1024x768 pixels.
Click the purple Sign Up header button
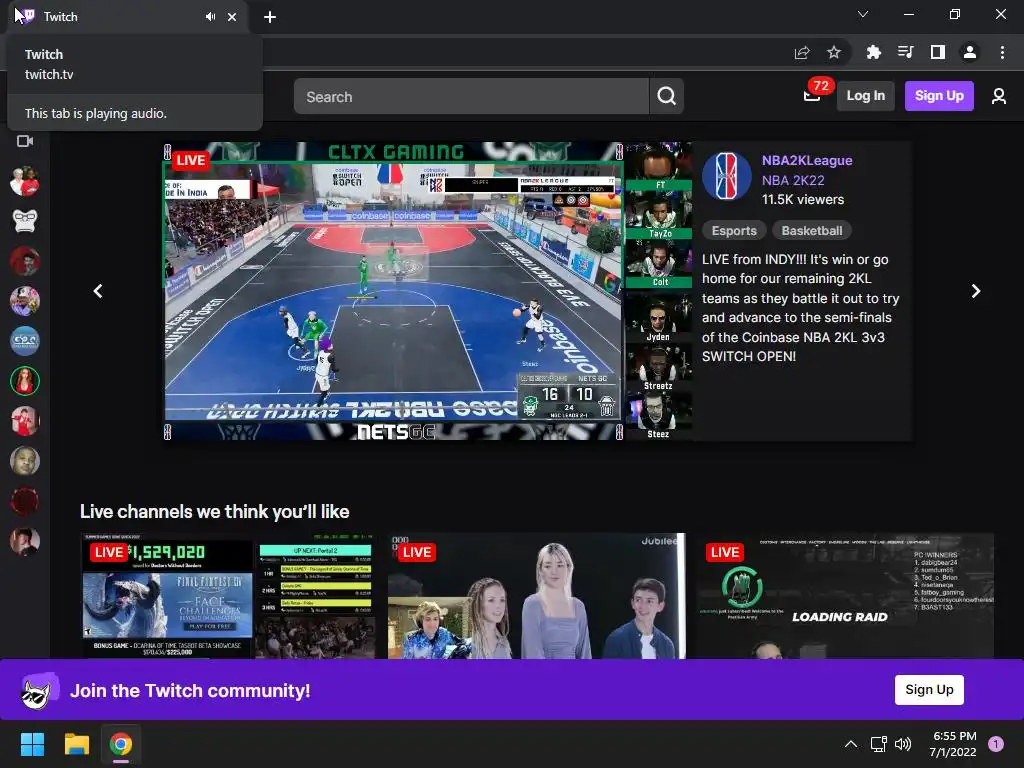pyautogui.click(x=939, y=96)
